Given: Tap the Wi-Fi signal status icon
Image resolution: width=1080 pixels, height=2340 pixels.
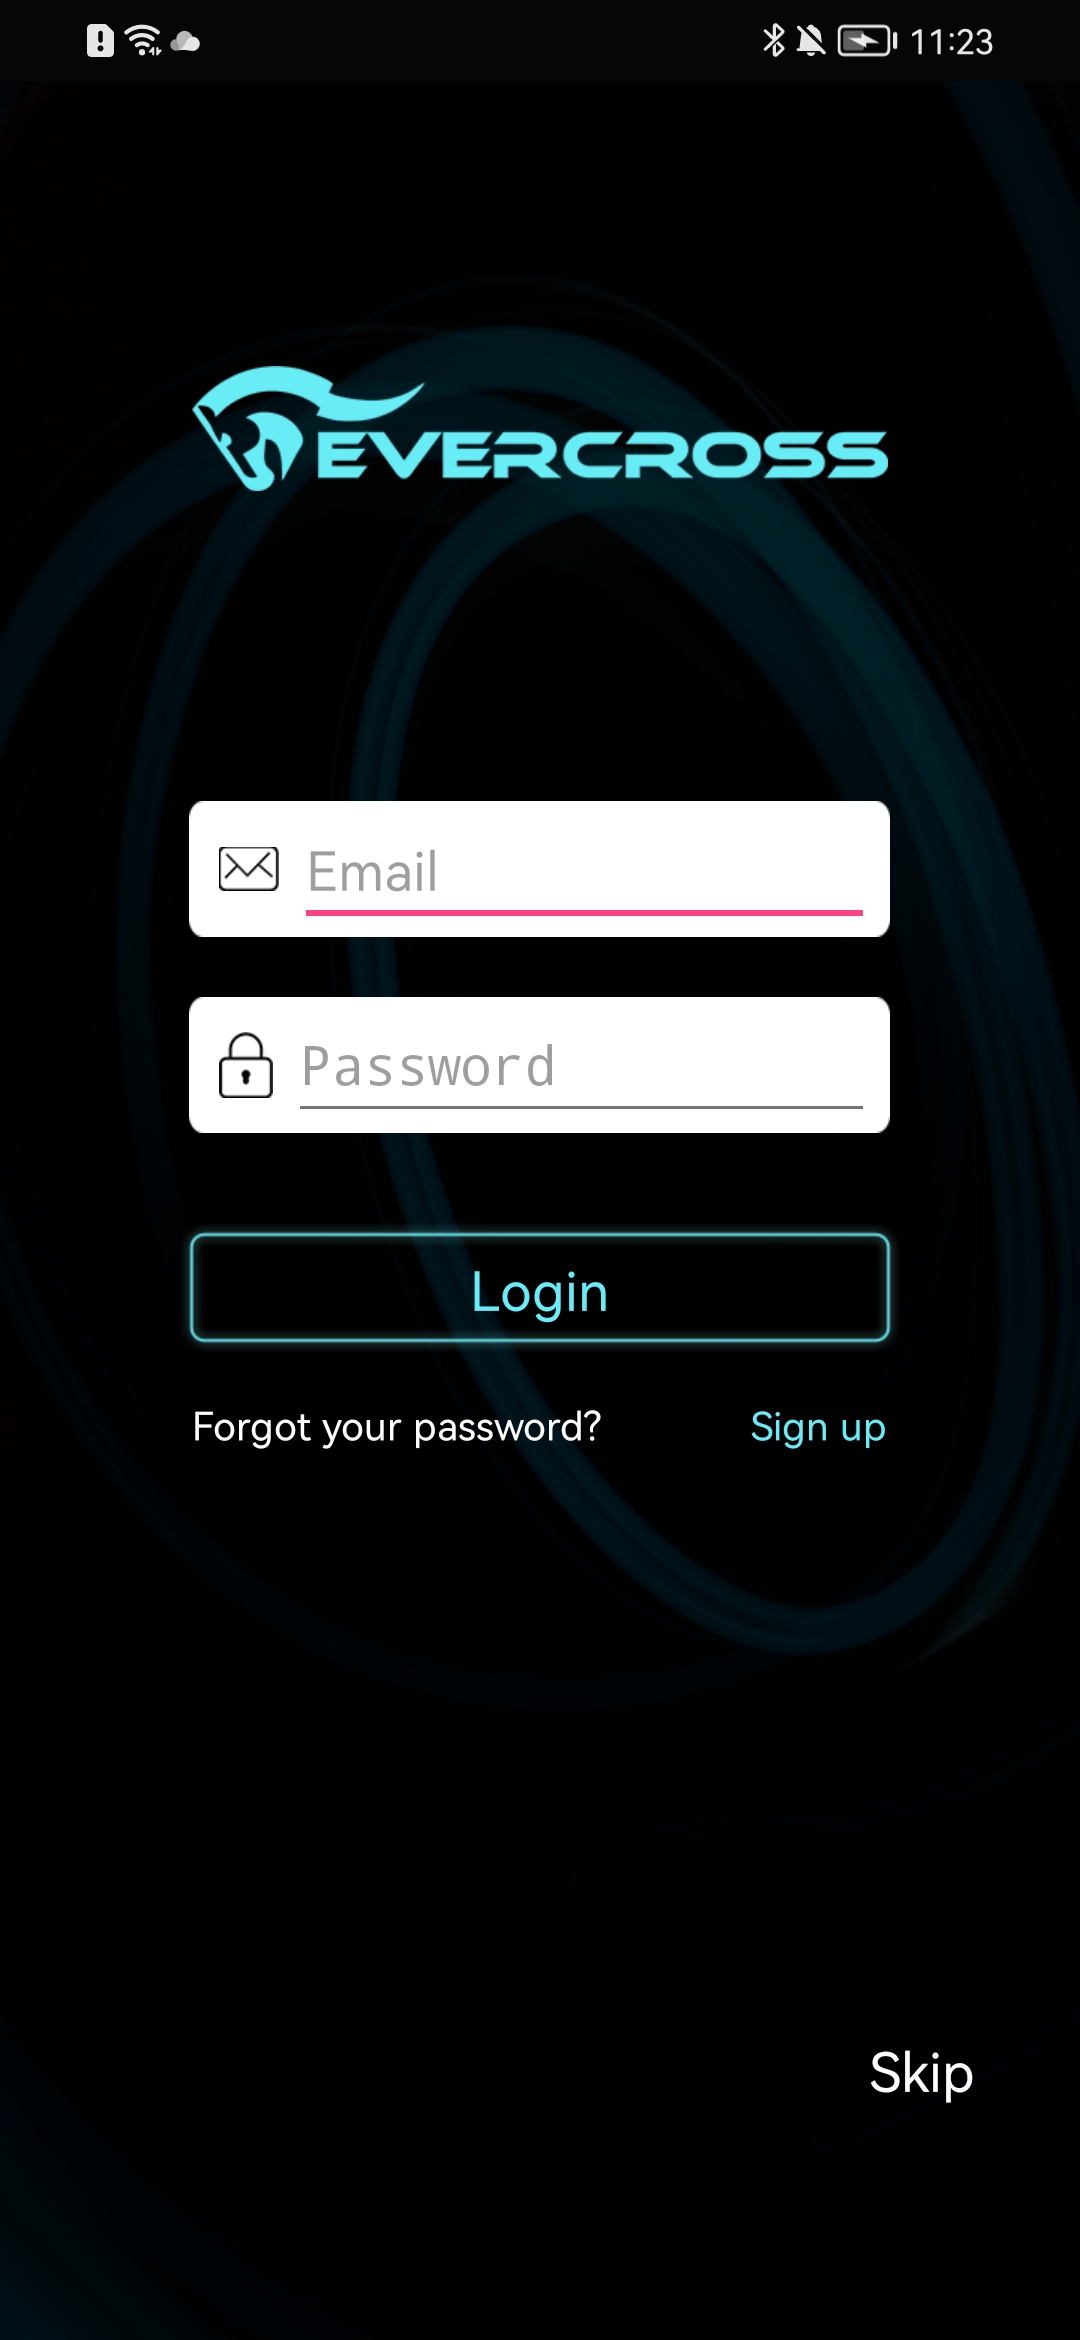Looking at the screenshot, I should pos(144,41).
